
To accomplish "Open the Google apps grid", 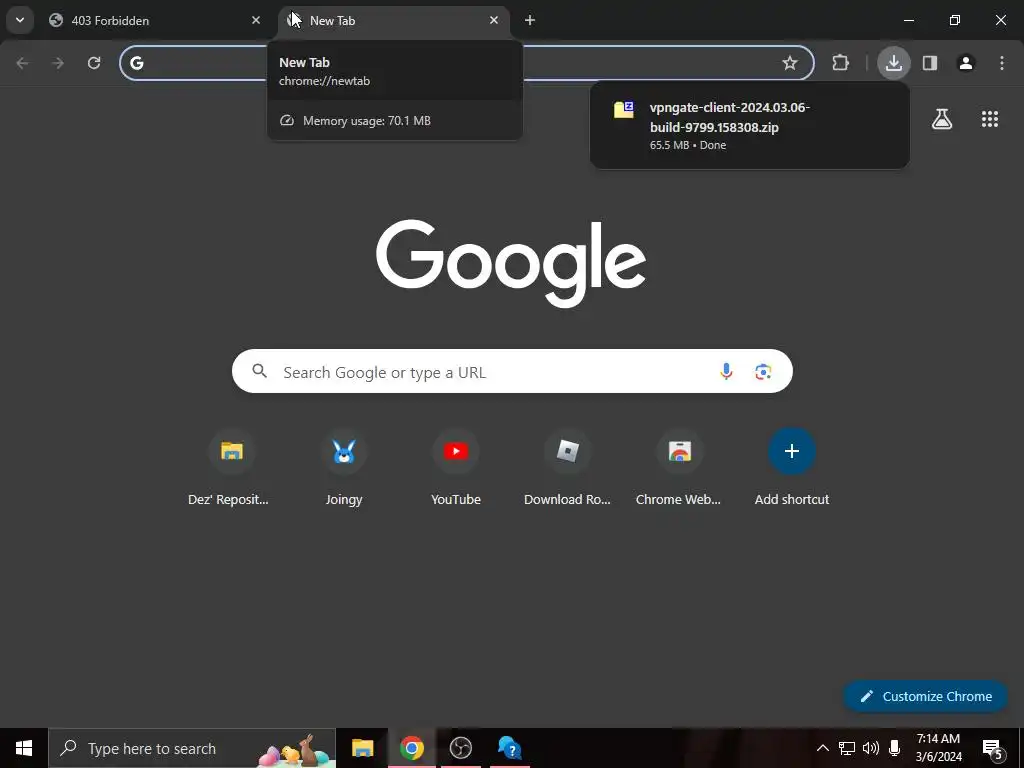I will 989,119.
